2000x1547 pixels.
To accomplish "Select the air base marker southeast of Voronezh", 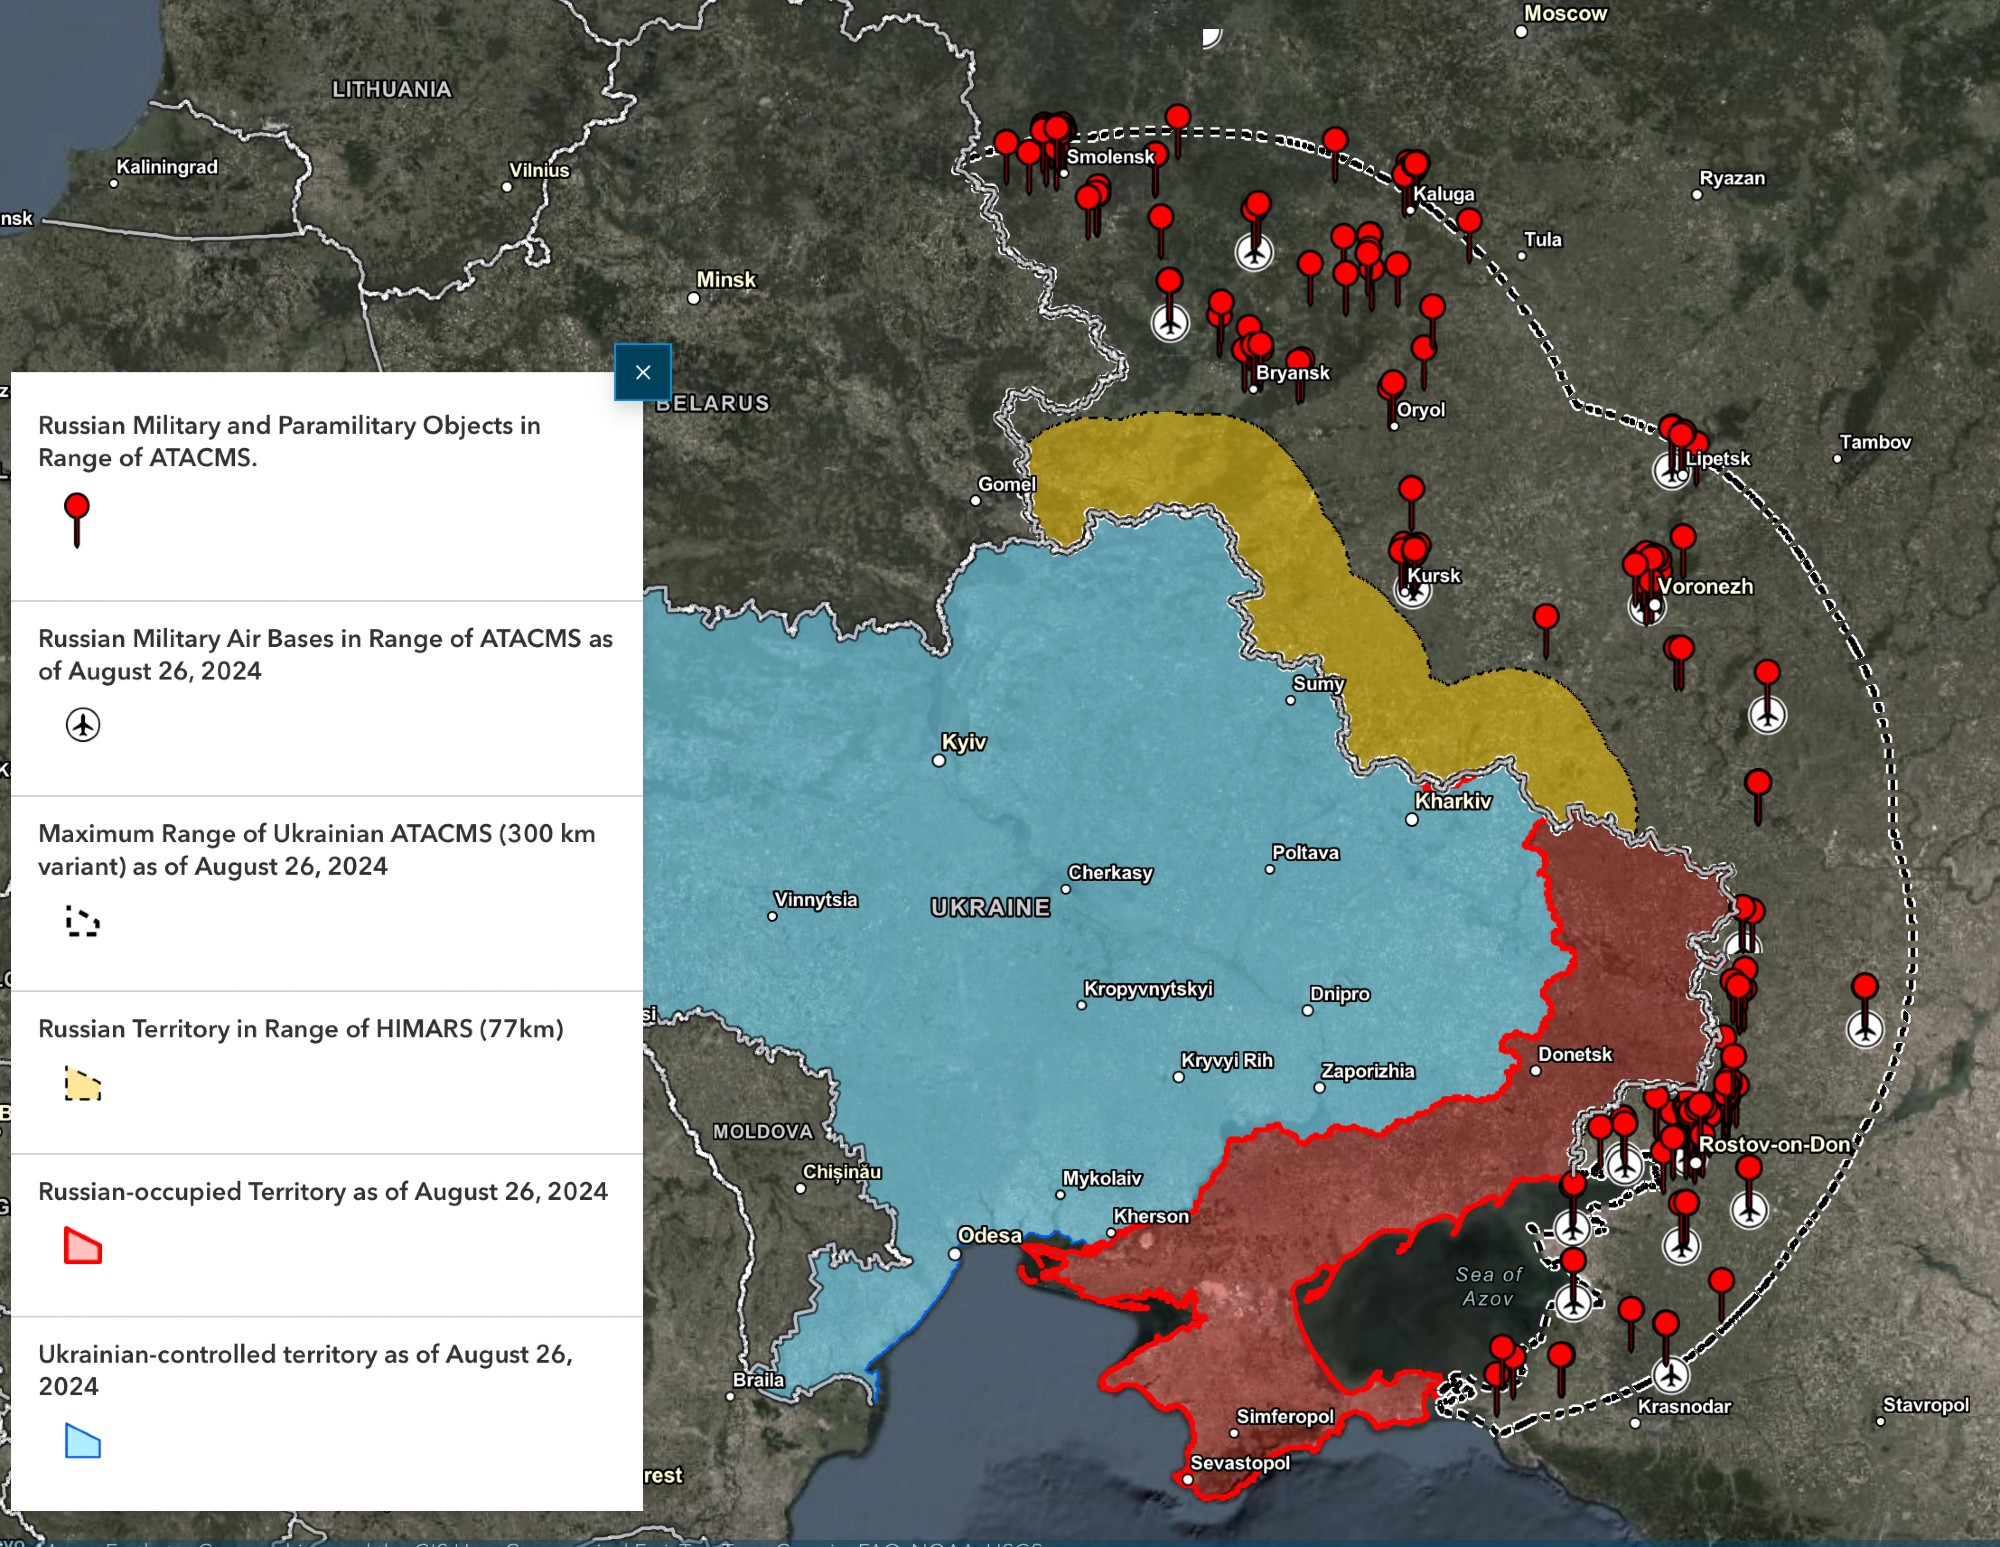I will (x=1767, y=714).
